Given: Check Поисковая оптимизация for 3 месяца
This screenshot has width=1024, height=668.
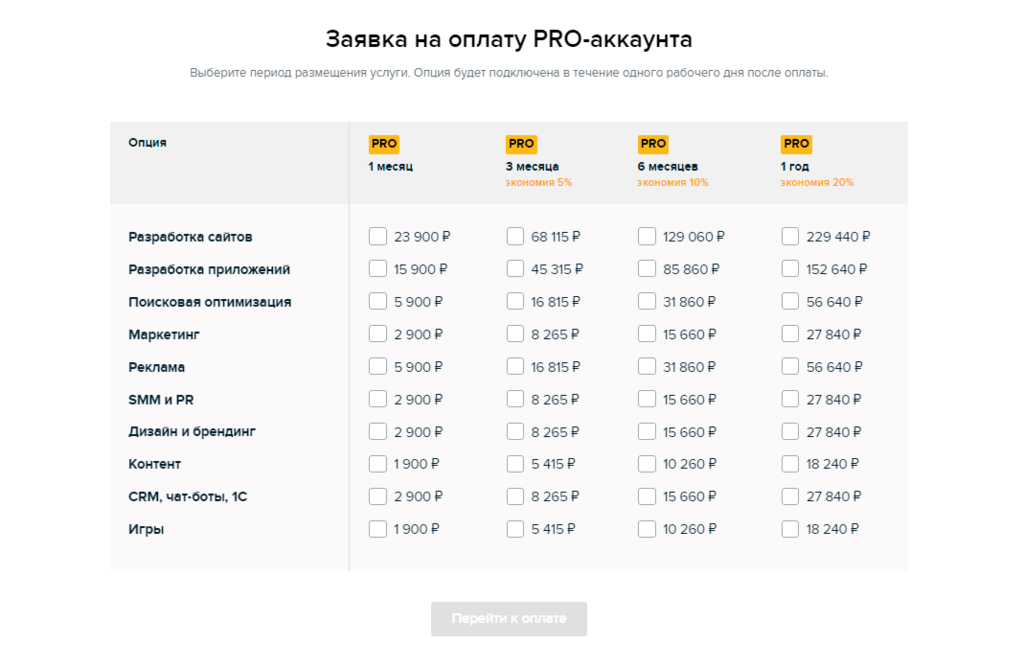Looking at the screenshot, I should [515, 302].
